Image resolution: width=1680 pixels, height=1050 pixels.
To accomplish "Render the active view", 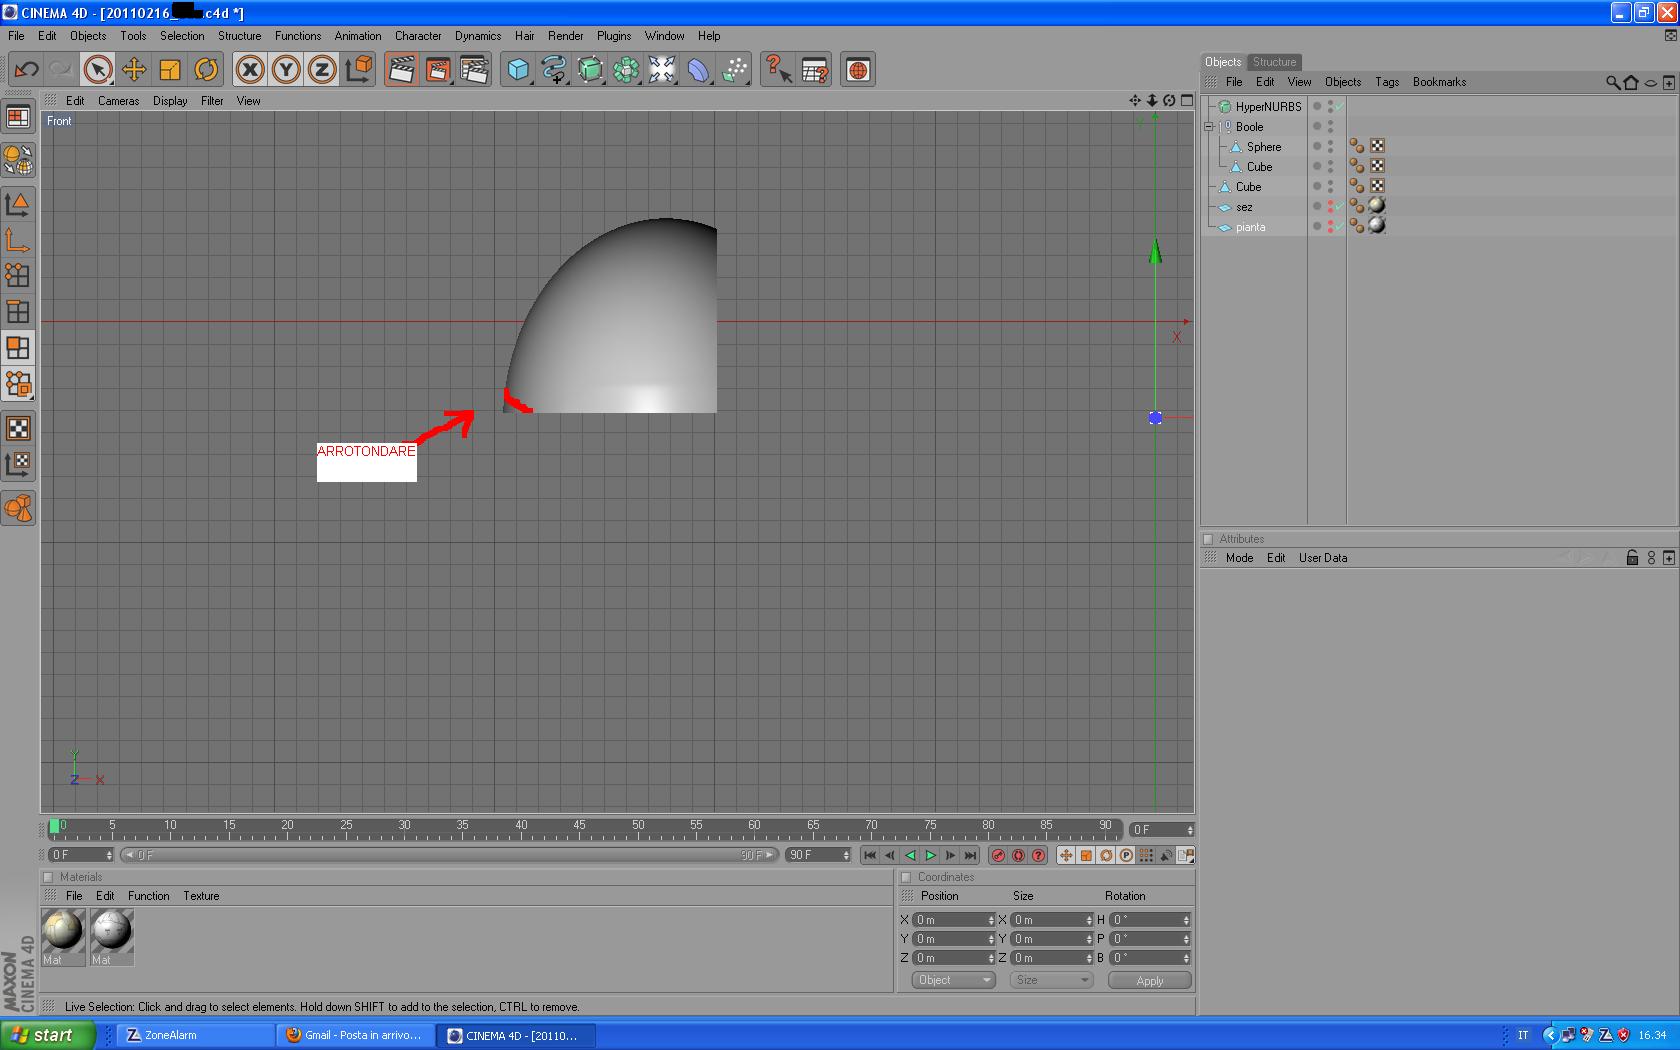I will click(401, 70).
